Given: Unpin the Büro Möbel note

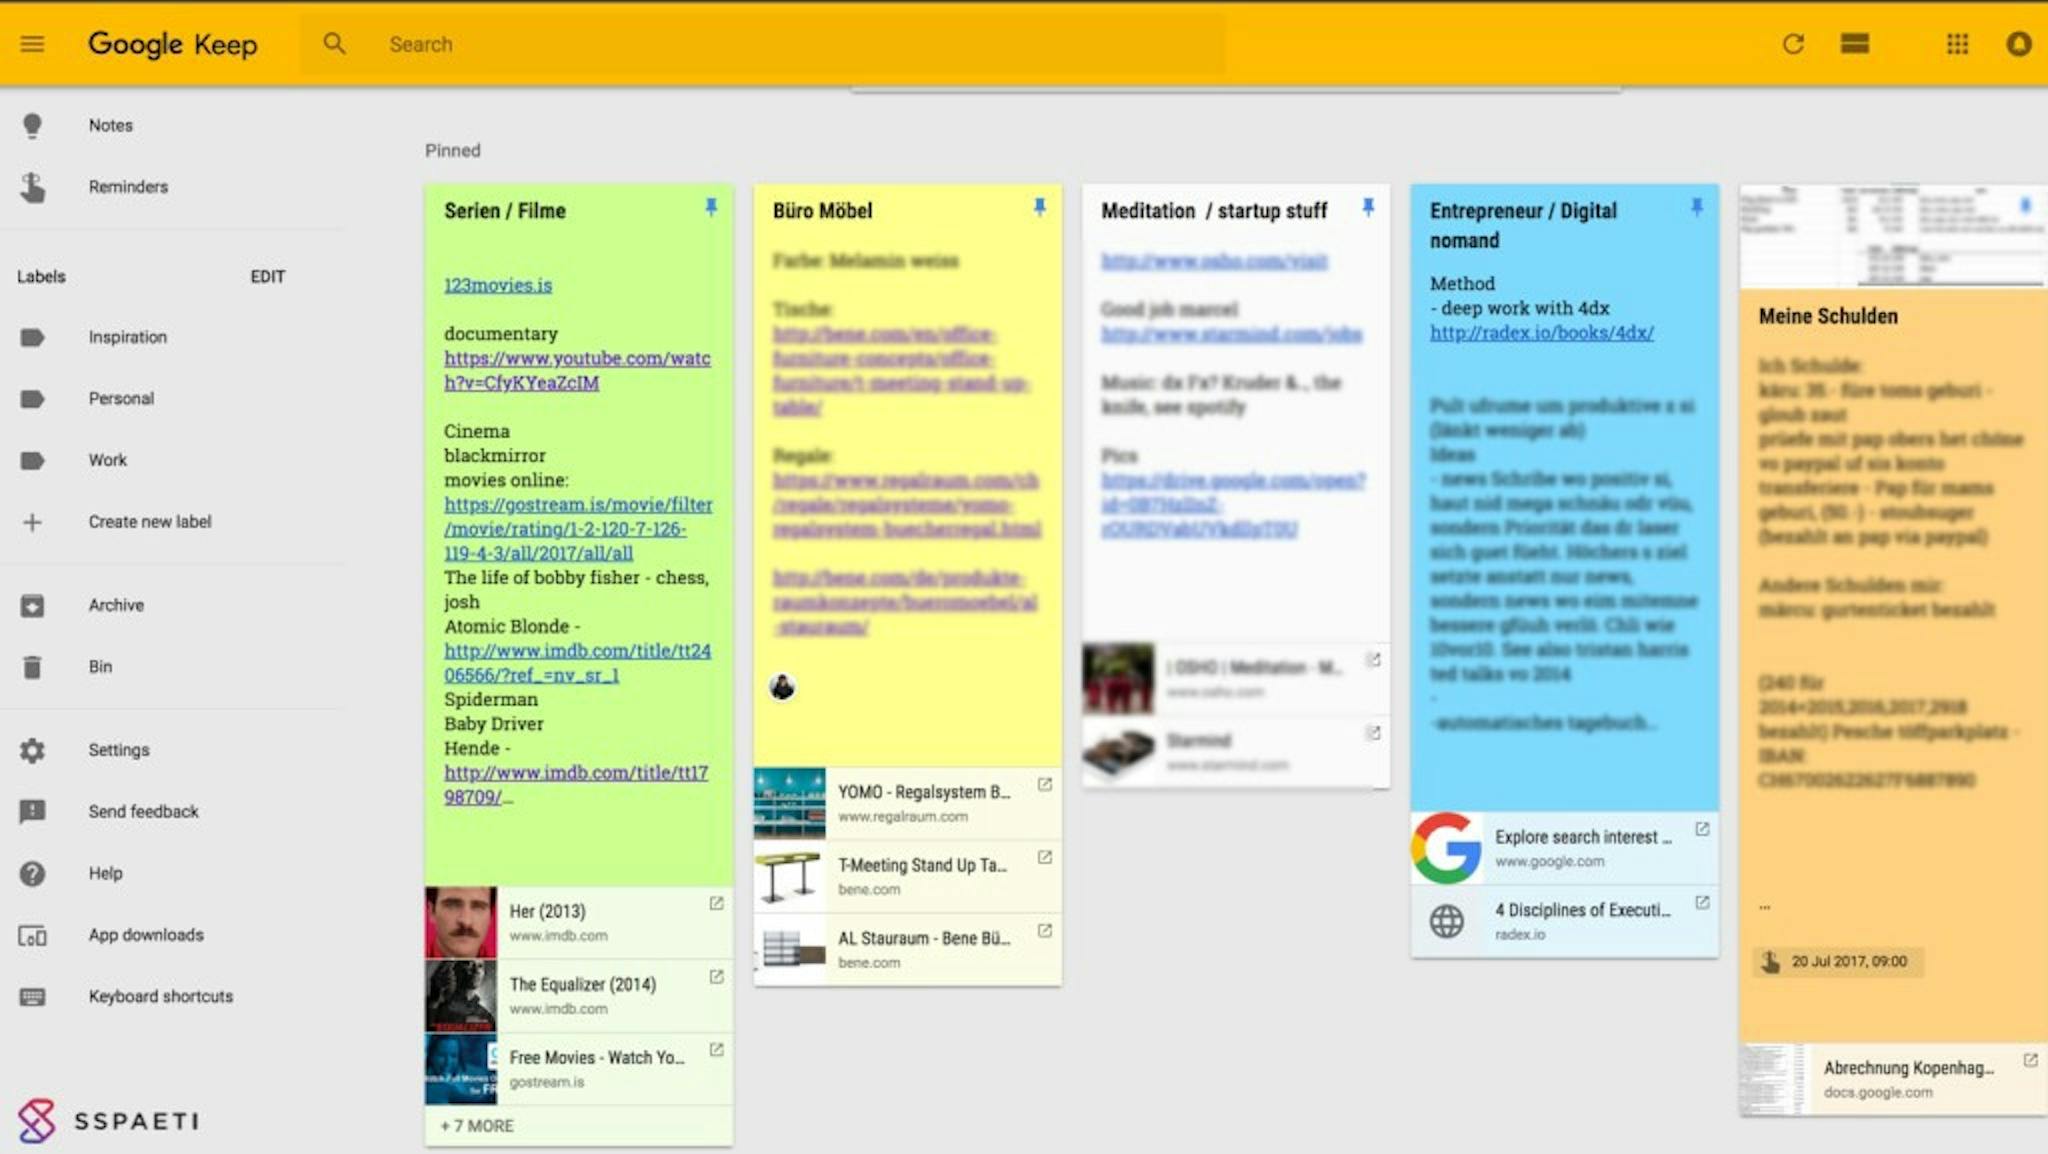Looking at the screenshot, I should (x=1040, y=207).
